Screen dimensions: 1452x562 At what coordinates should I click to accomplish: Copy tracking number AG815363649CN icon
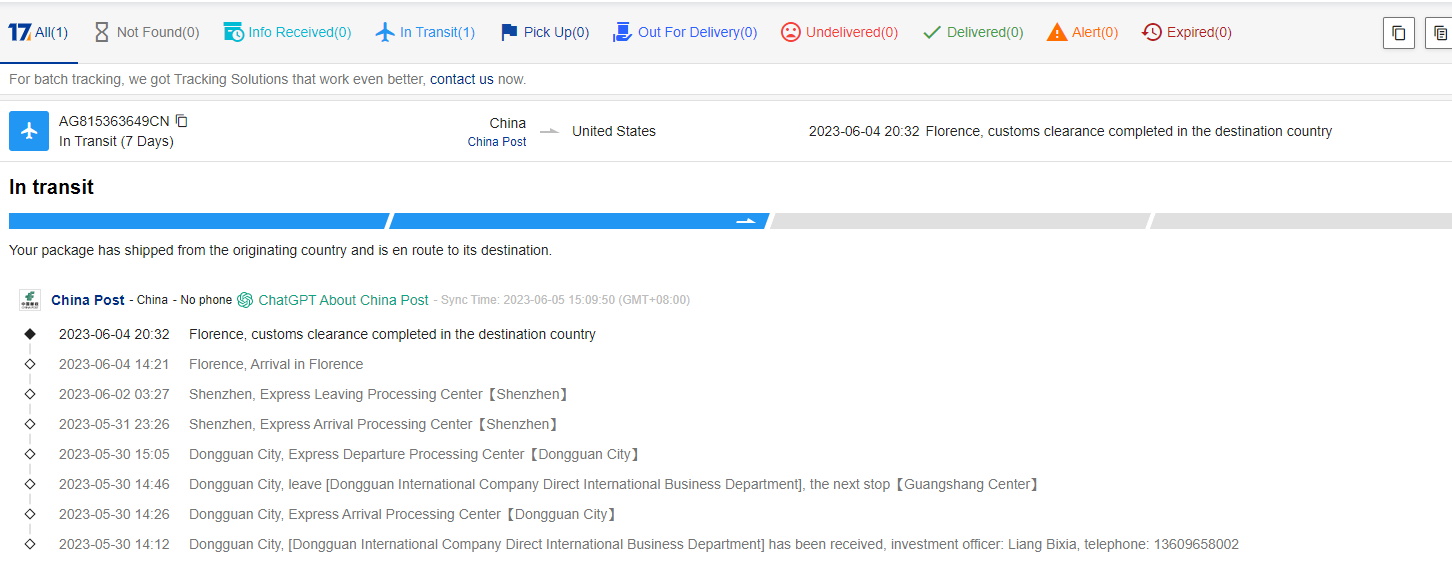coord(182,121)
